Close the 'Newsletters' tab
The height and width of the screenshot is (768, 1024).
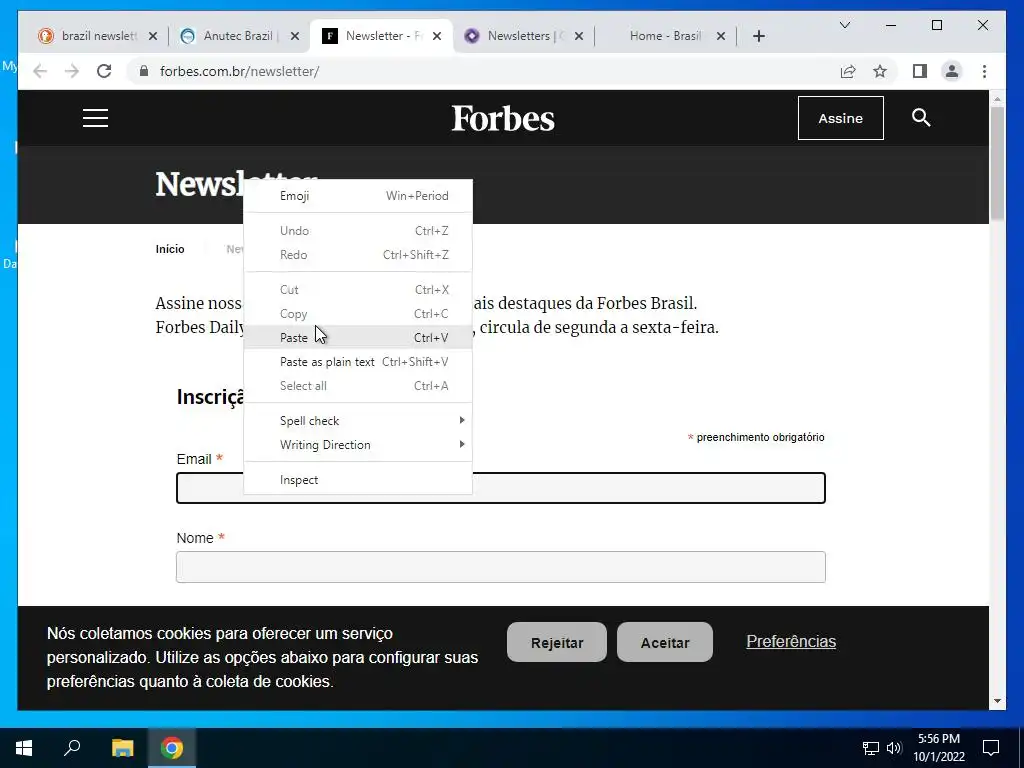coord(579,36)
